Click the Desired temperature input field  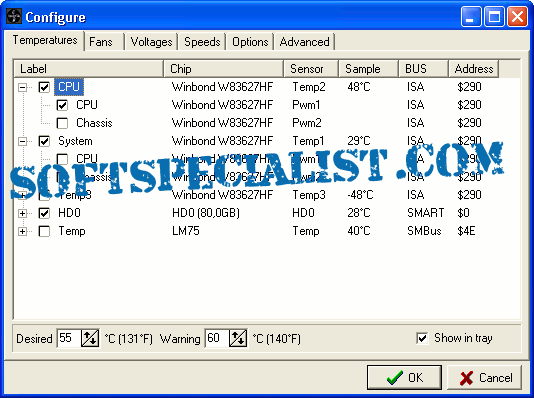[69, 338]
